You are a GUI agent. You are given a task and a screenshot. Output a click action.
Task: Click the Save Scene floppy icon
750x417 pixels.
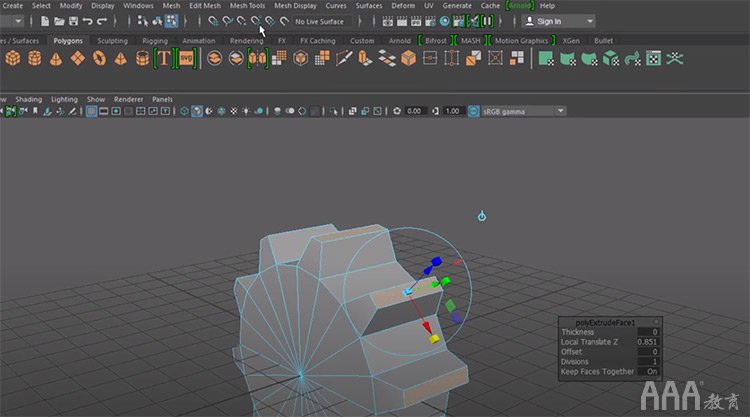(73, 21)
